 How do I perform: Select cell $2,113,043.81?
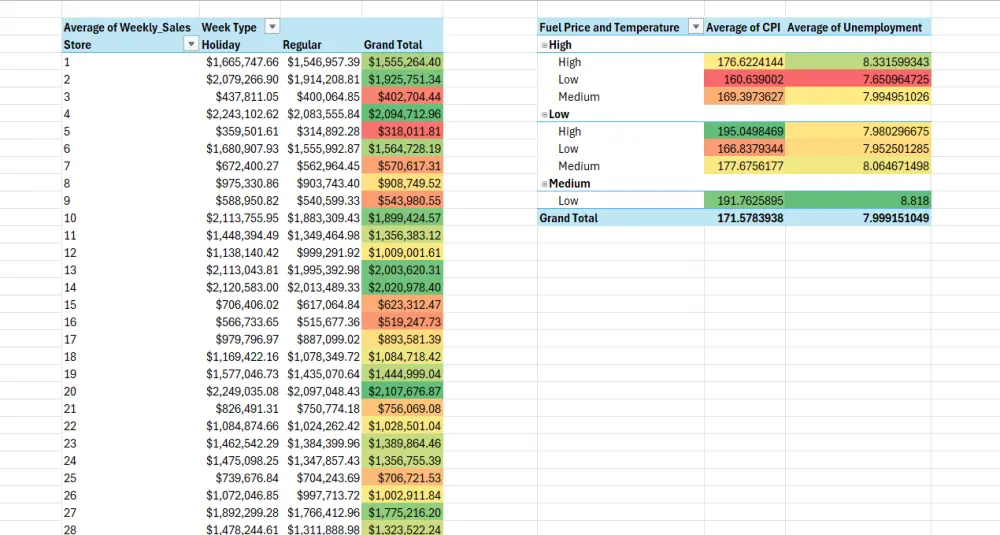pyautogui.click(x=241, y=270)
